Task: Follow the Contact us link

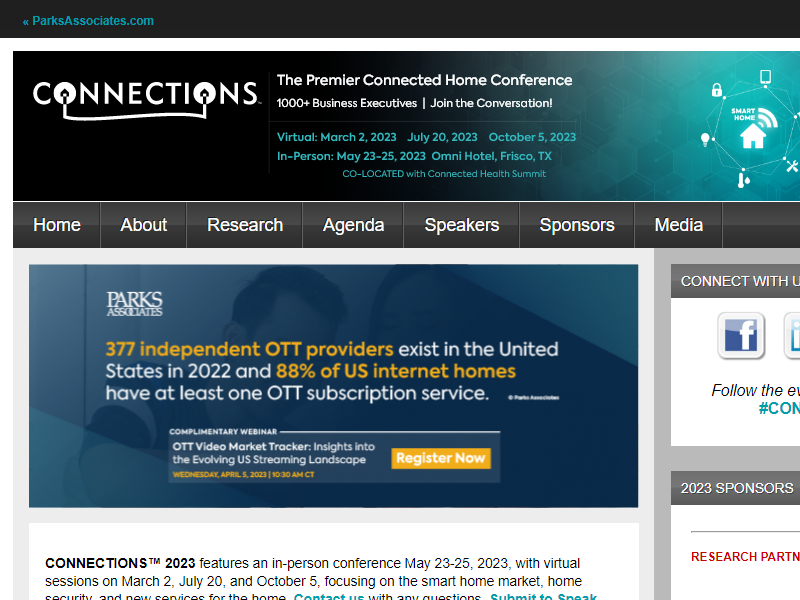Action: [329, 596]
